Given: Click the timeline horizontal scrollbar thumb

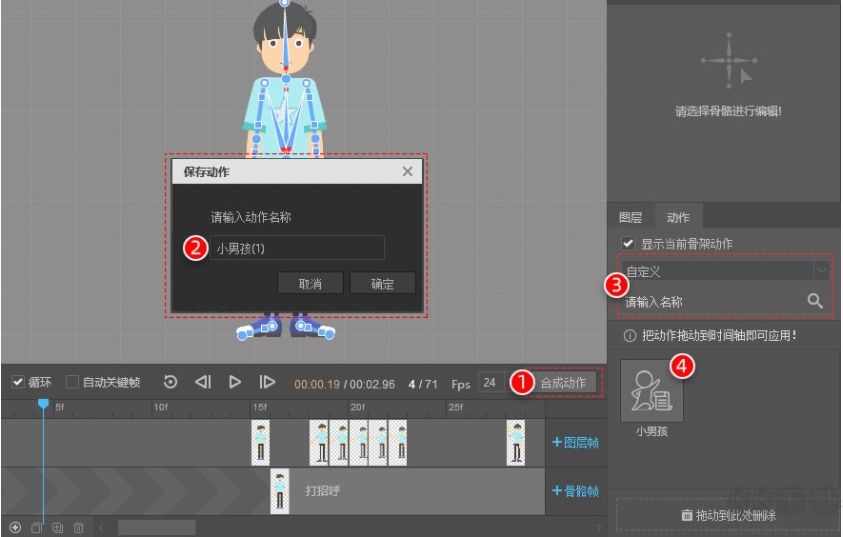Looking at the screenshot, I should pyautogui.click(x=156, y=528).
